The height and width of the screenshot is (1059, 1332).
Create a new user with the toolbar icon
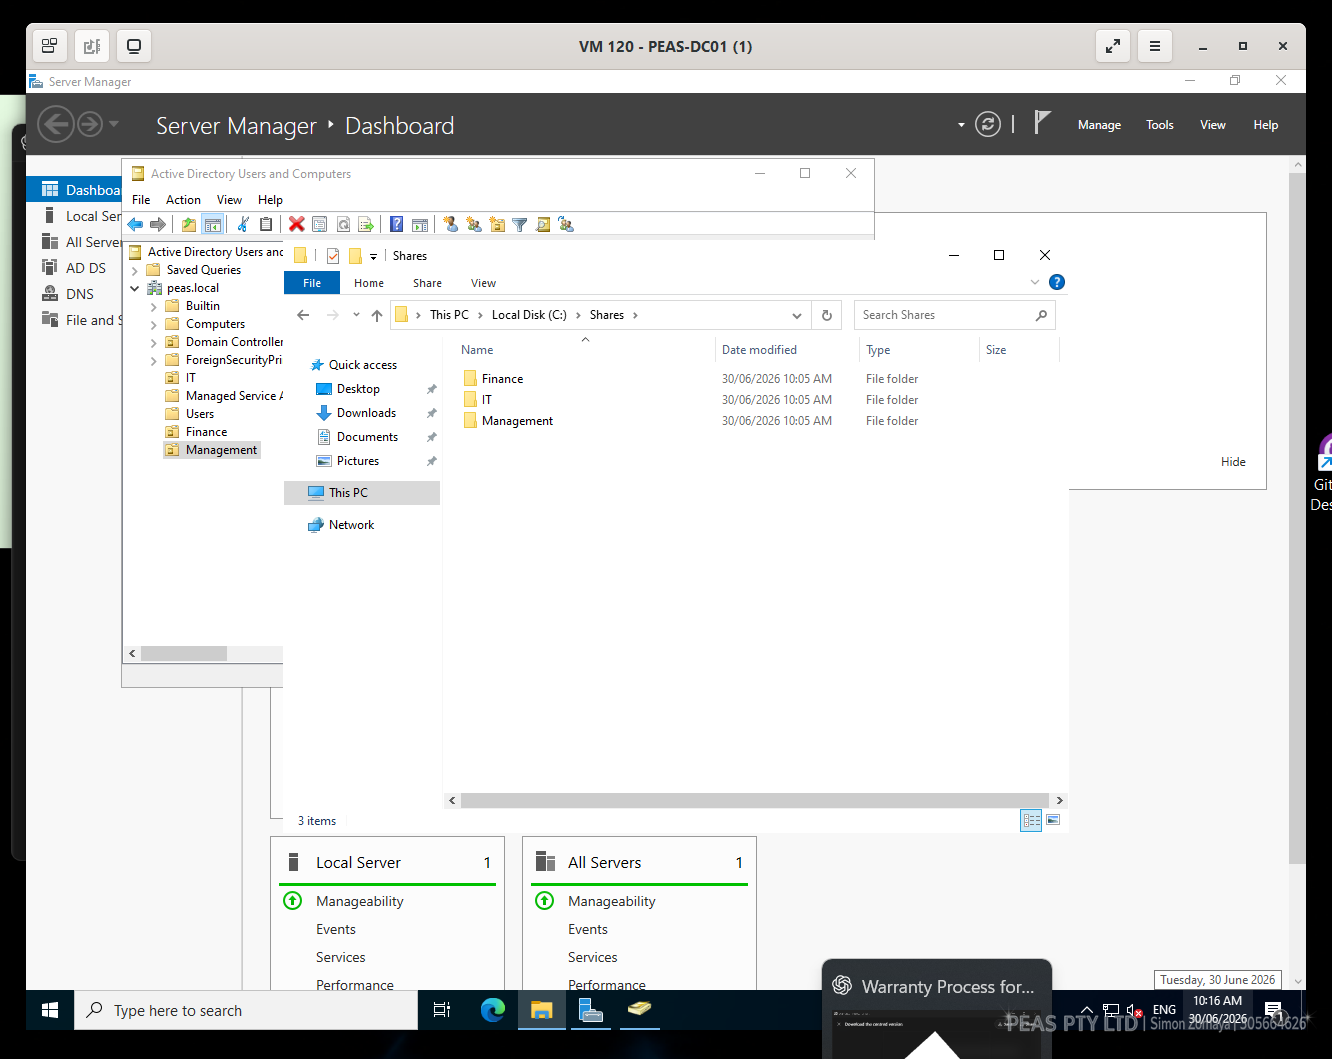pyautogui.click(x=451, y=225)
